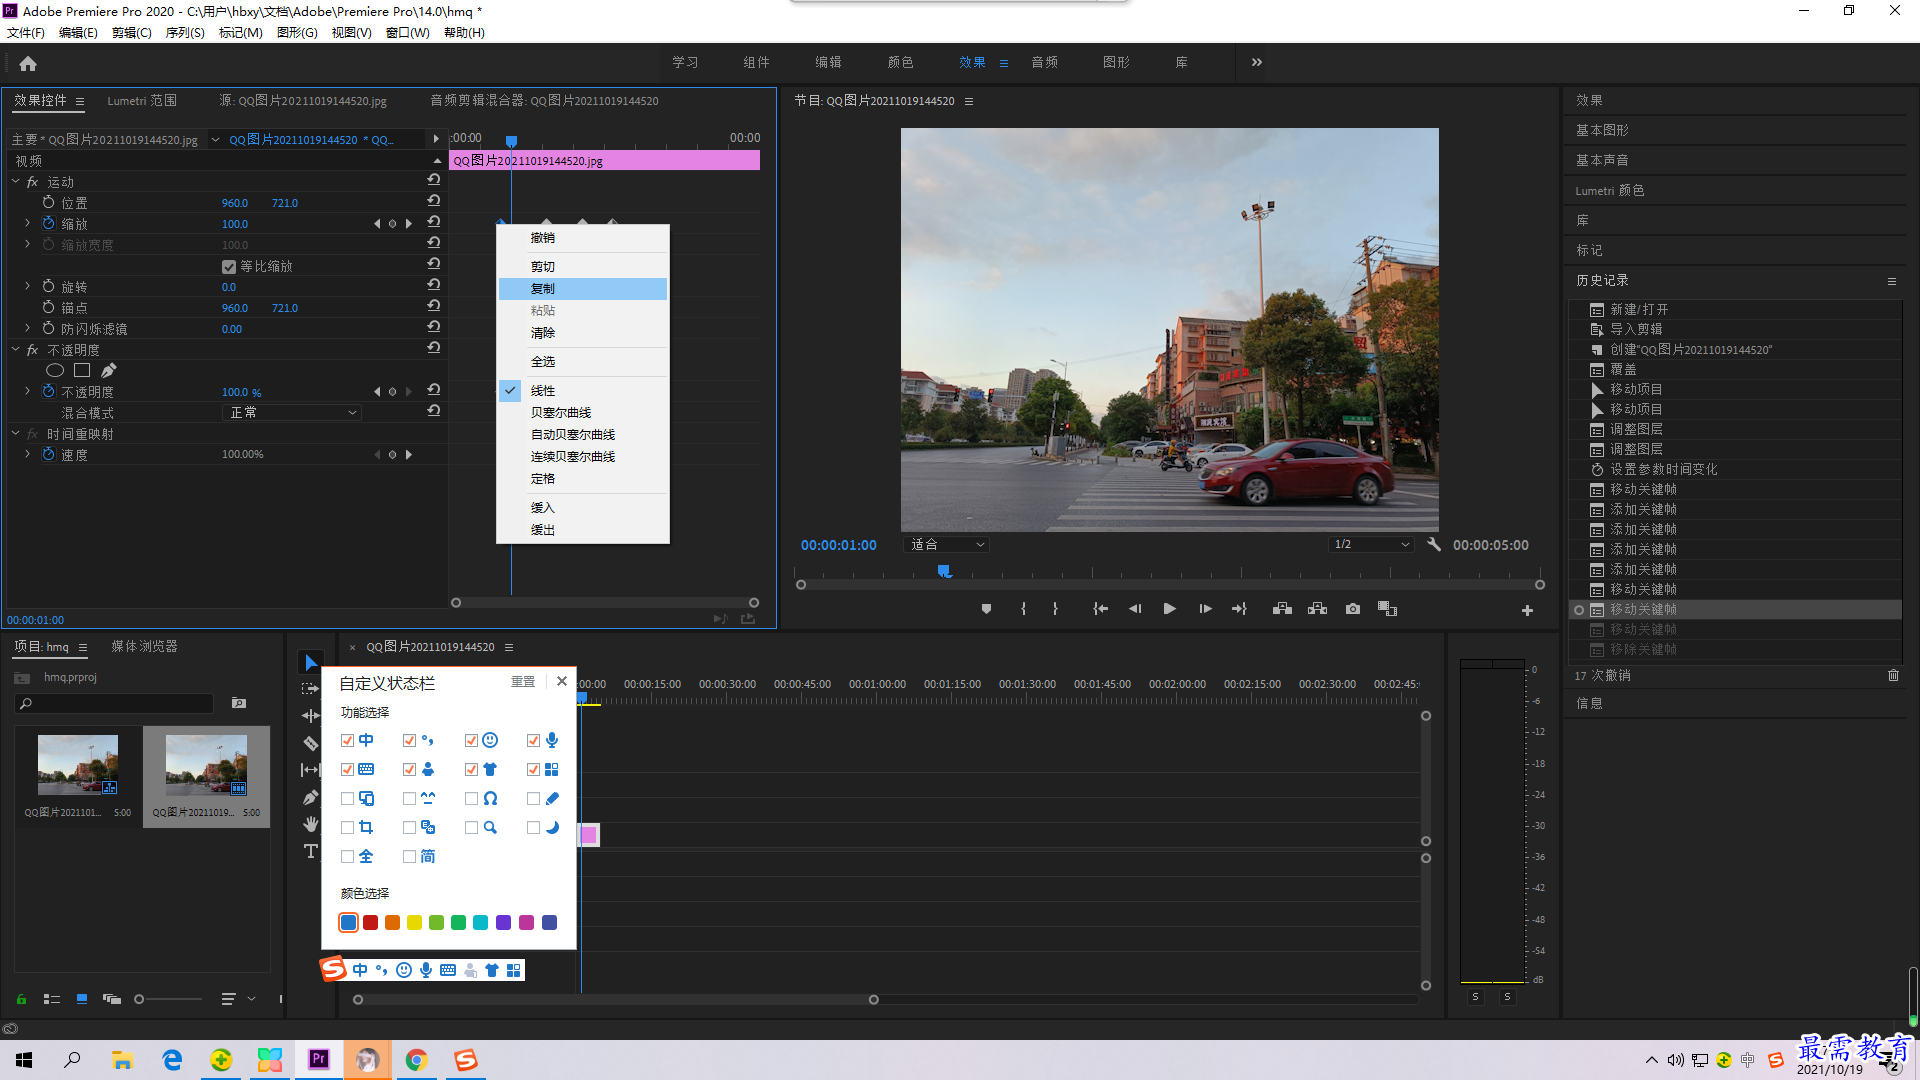The image size is (1920, 1080).
Task: Open the blend mode dropdown showing 正常
Action: (291, 413)
